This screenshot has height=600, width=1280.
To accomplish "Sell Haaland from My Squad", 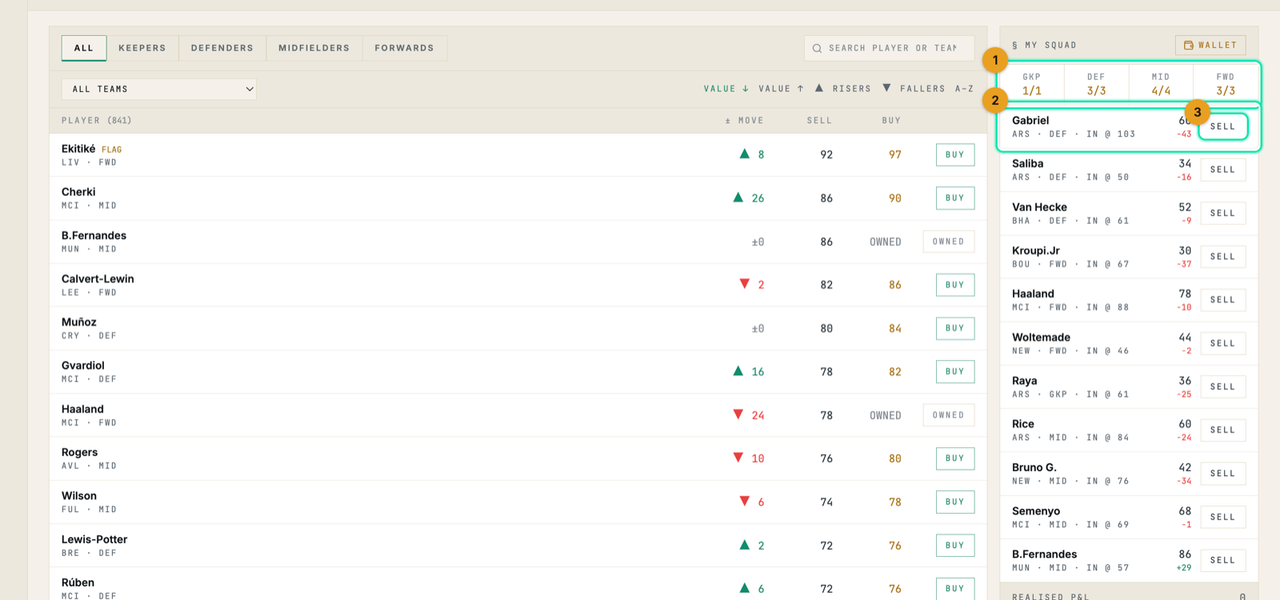I will 1223,300.
